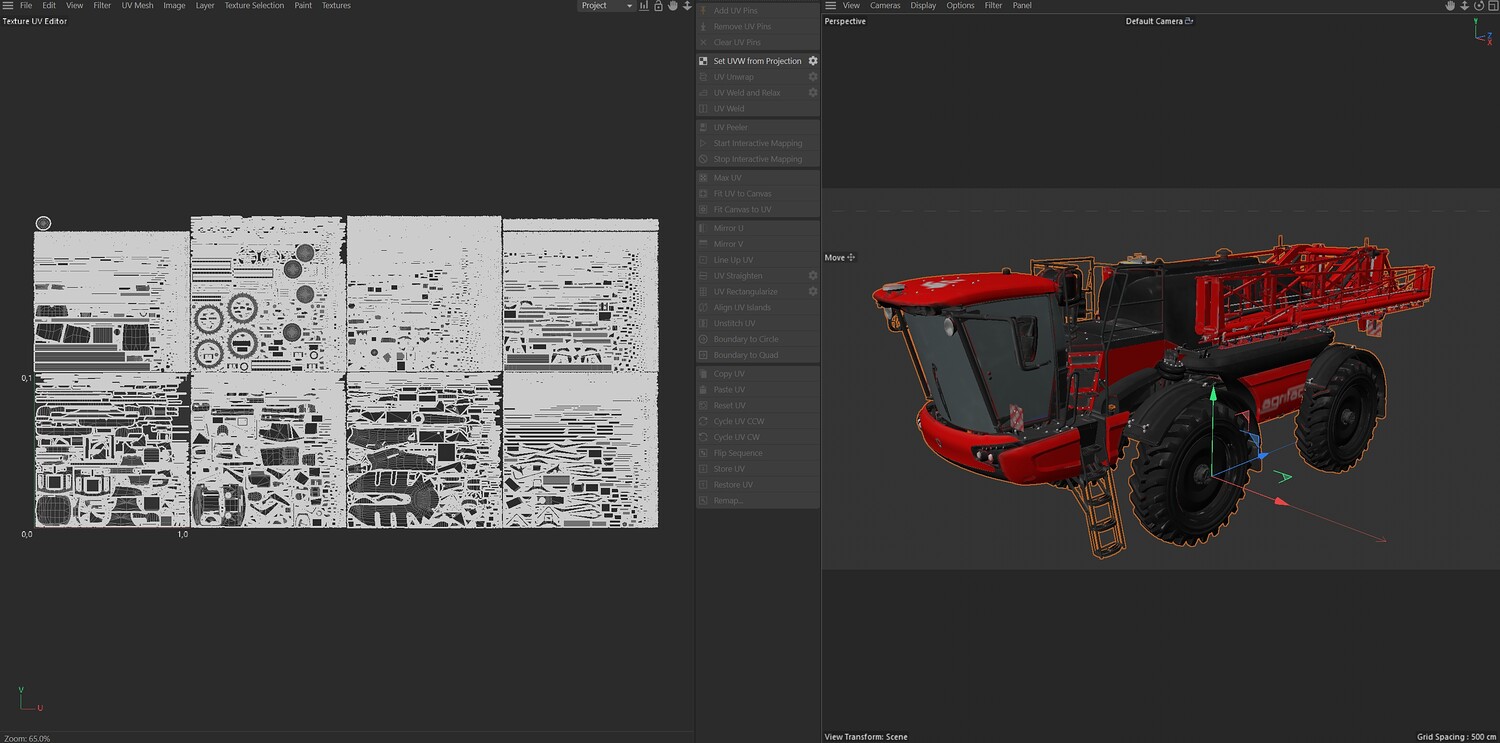Toggle the viewport maximize layout icon
1500x743 pixels.
[1492, 6]
